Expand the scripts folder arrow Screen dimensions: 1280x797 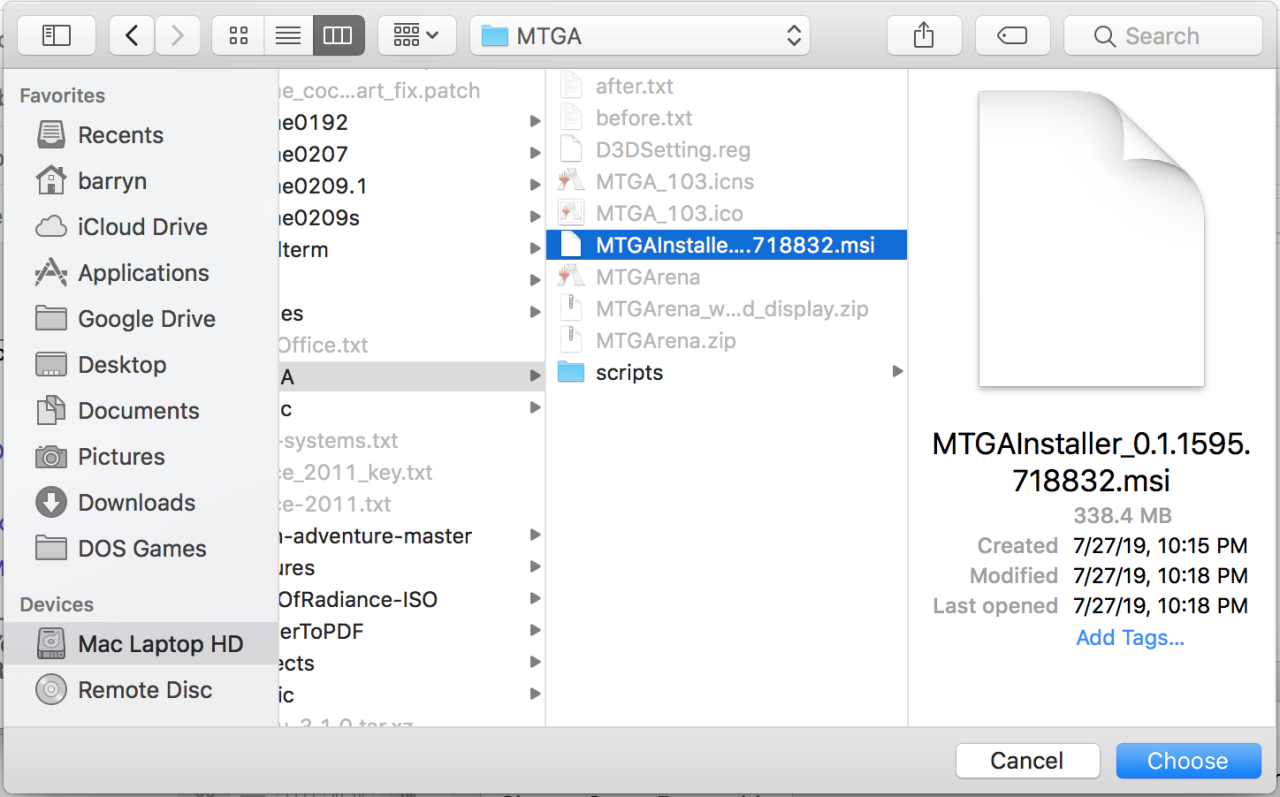pos(897,372)
